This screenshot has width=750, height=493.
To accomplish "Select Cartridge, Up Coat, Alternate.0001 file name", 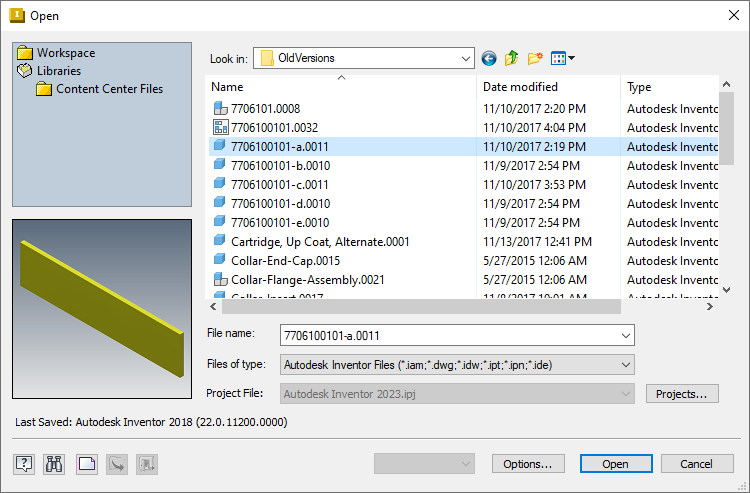I will click(320, 242).
